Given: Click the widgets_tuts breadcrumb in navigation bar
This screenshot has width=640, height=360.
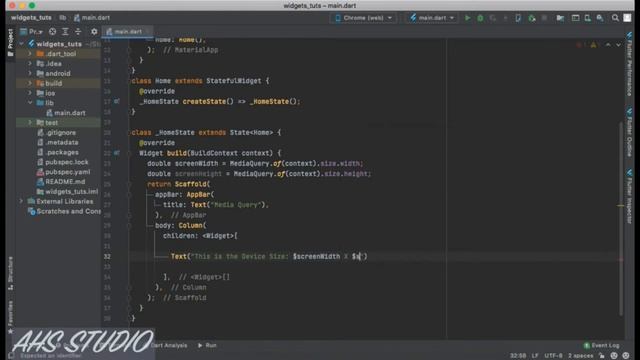Looking at the screenshot, I should [31, 18].
